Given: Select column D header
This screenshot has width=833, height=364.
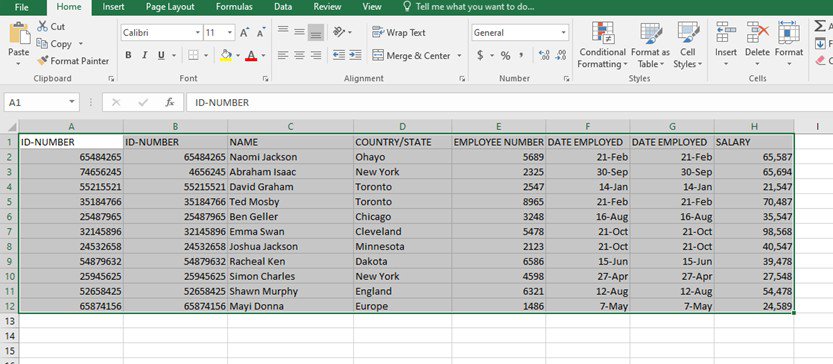Looking at the screenshot, I should click(403, 126).
